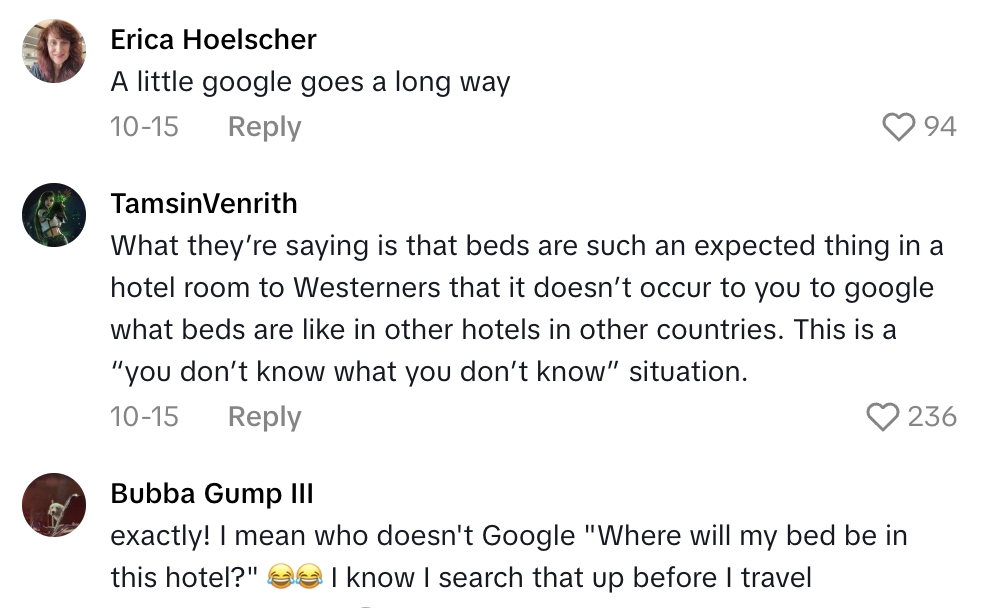
Task: Open Erica Hoelscher's profile avatar
Action: coord(54,49)
